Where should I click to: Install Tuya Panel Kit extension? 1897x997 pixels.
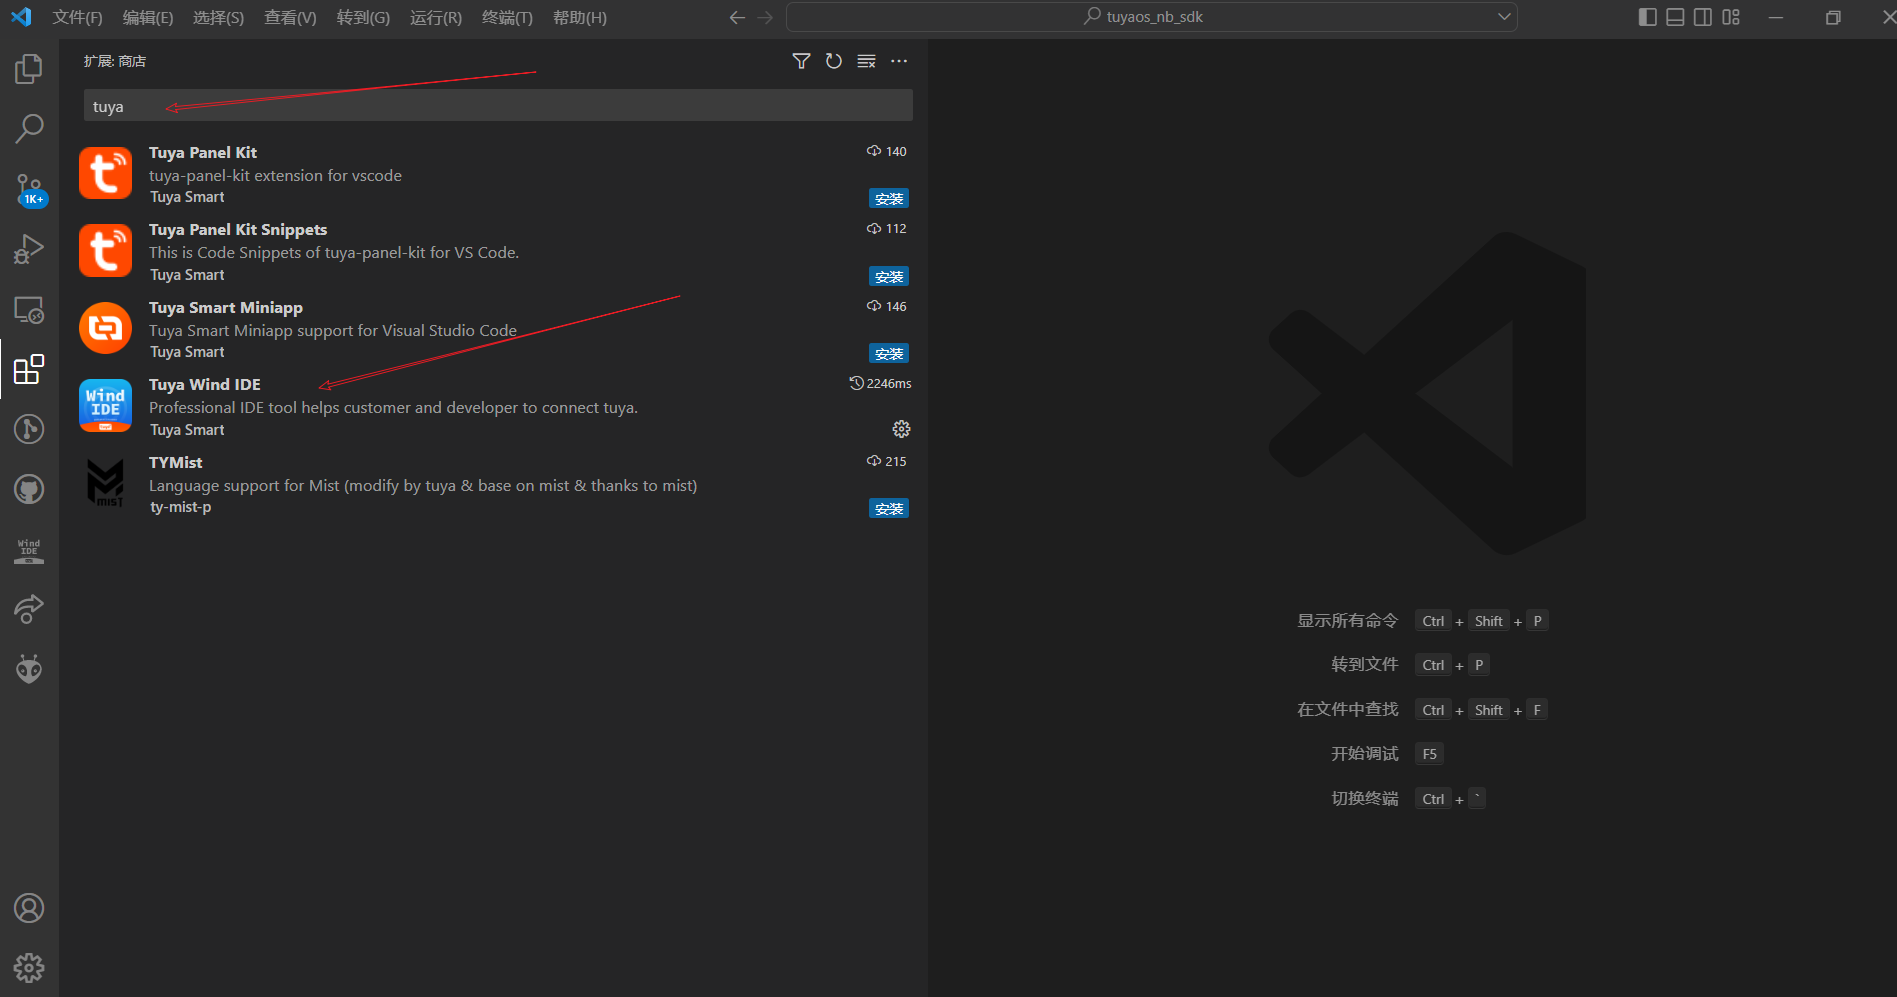(x=889, y=199)
